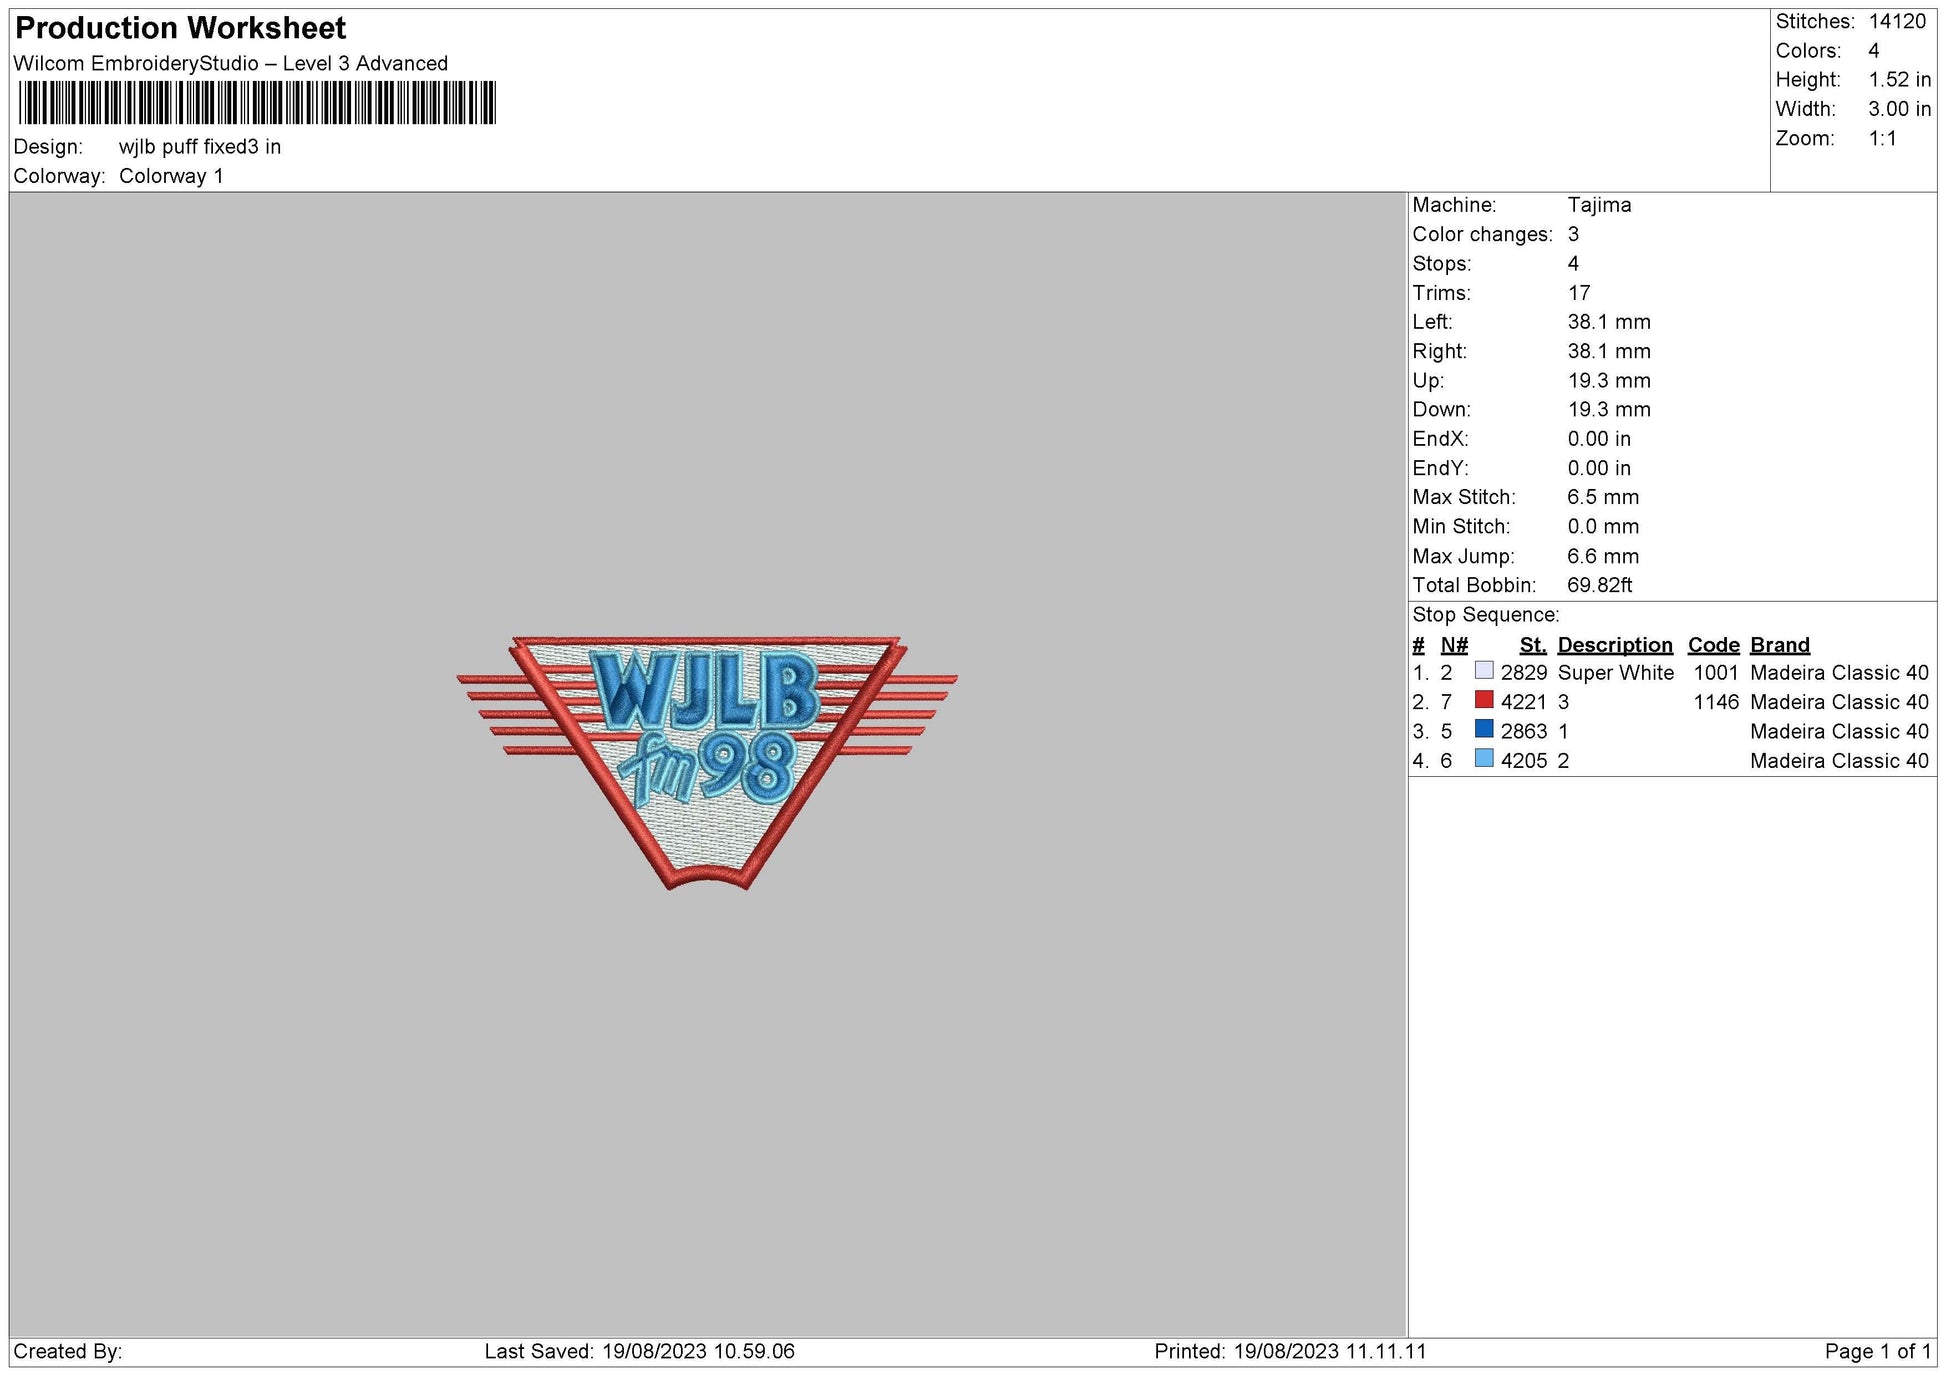This screenshot has width=1946, height=1375.
Task: Click the dark blue 2863 swatch
Action: coord(1487,731)
